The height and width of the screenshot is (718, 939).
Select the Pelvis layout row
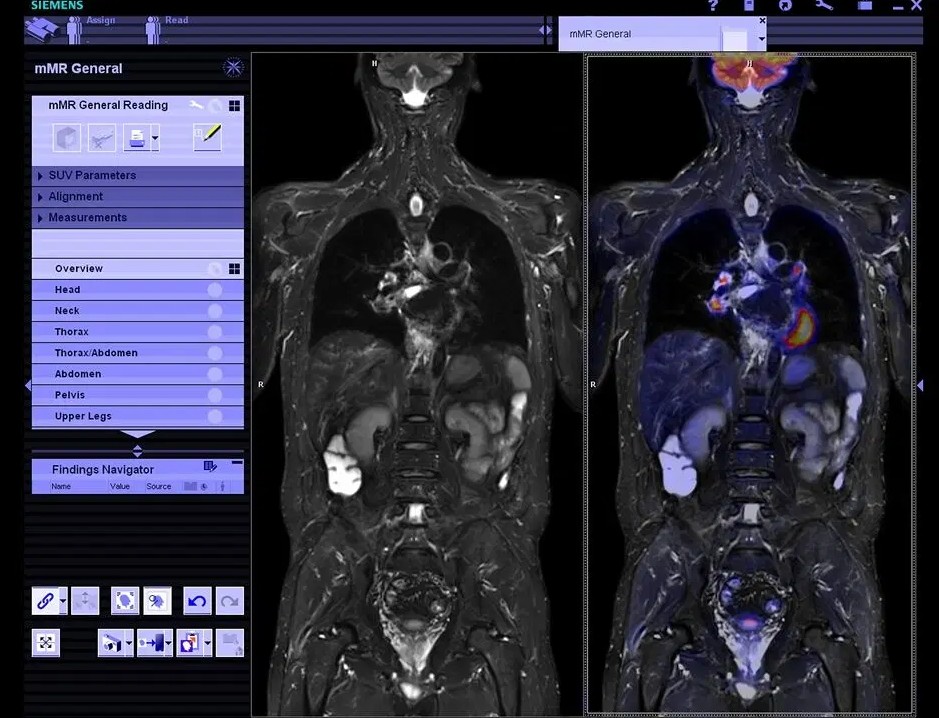coord(138,395)
